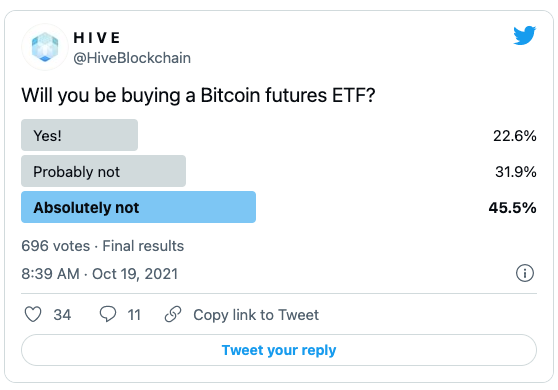Viewport: 558px width, 390px height.
Task: Click the 11 replies count
Action: pos(134,315)
